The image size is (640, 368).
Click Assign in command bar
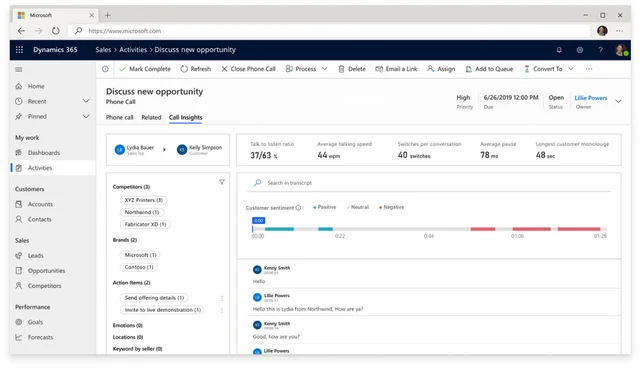pyautogui.click(x=441, y=69)
